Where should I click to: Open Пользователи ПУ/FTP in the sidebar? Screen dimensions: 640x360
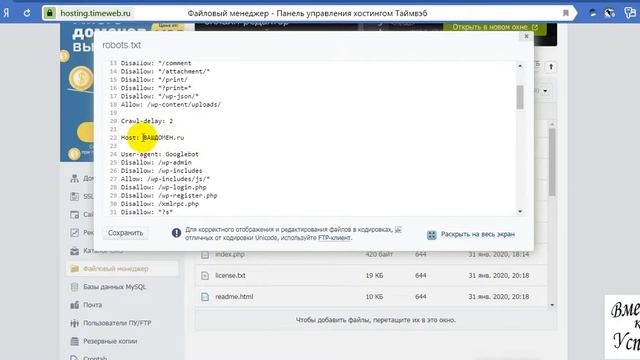(x=117, y=323)
